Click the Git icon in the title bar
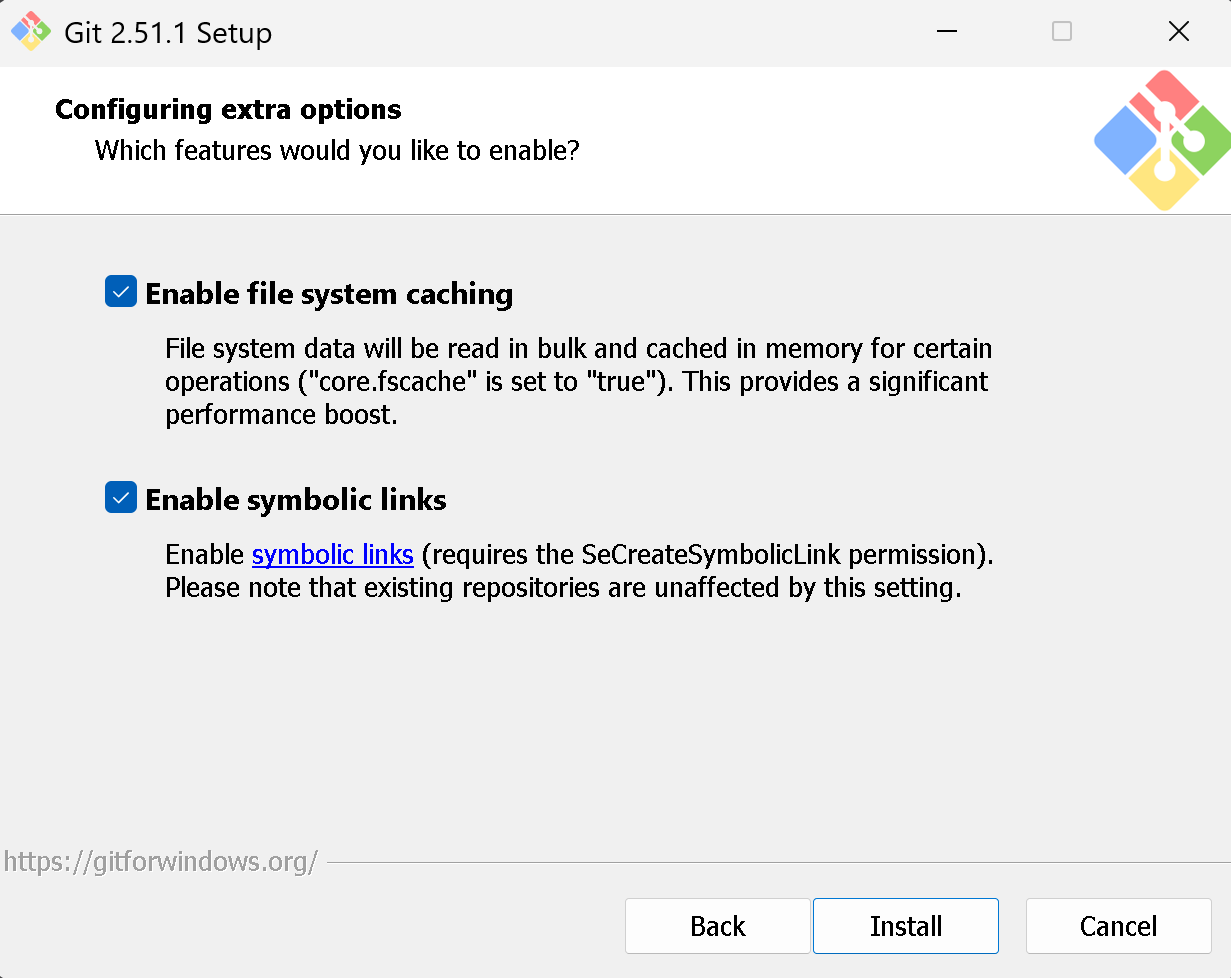 tap(31, 32)
